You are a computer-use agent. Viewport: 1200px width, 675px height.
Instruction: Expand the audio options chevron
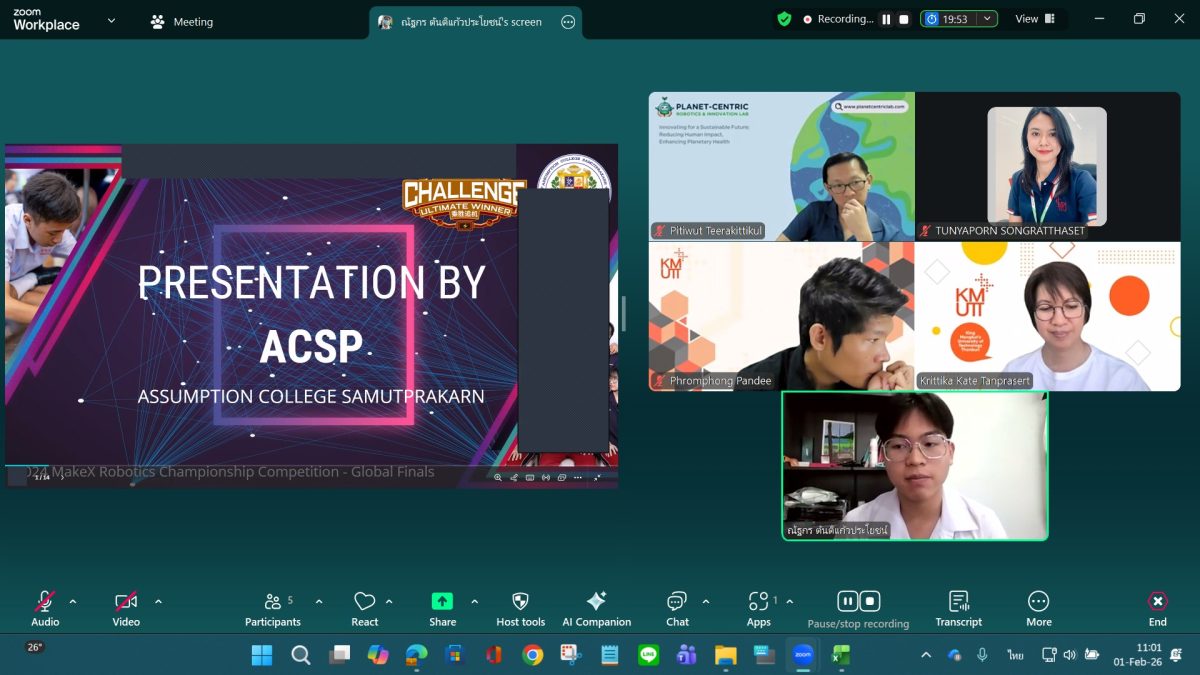tap(73, 602)
